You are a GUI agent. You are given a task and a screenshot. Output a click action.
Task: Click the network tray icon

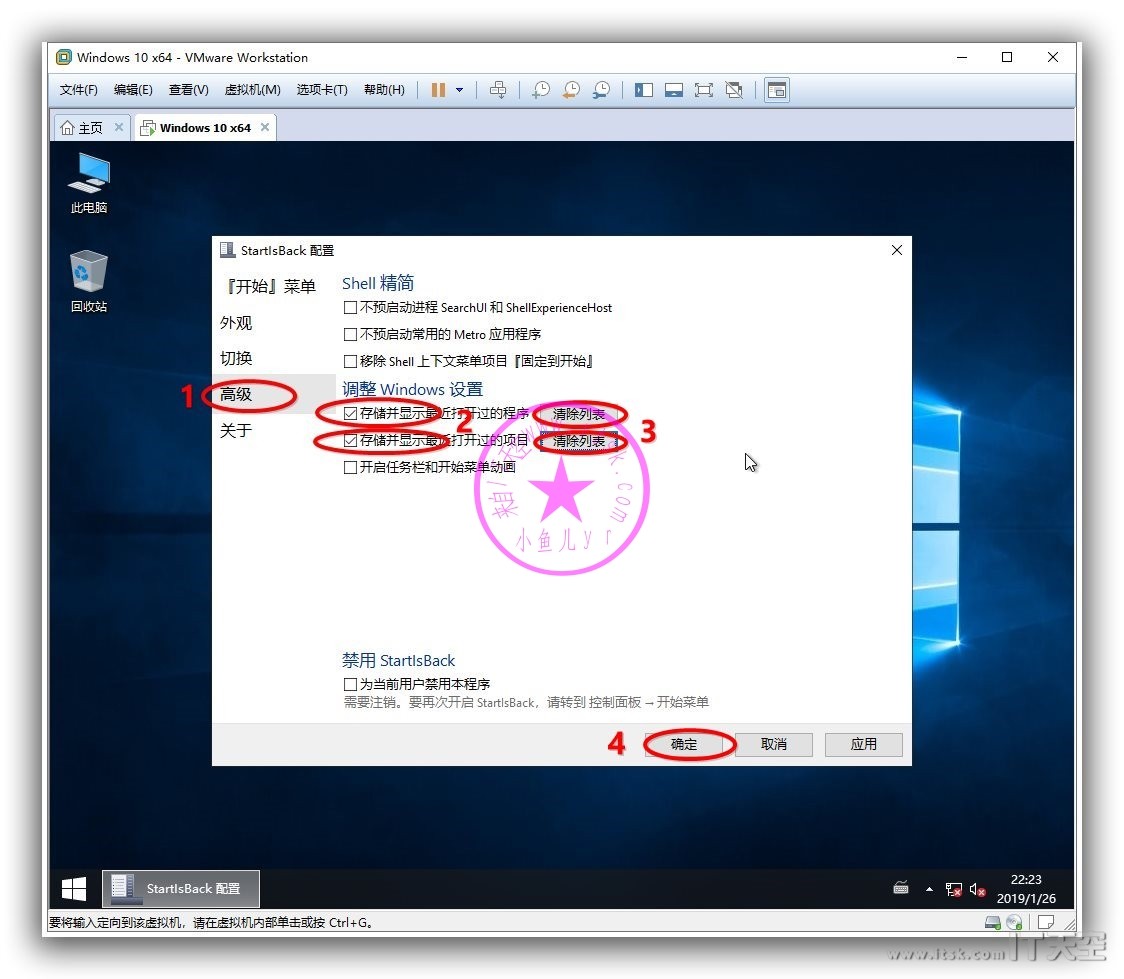[x=953, y=889]
